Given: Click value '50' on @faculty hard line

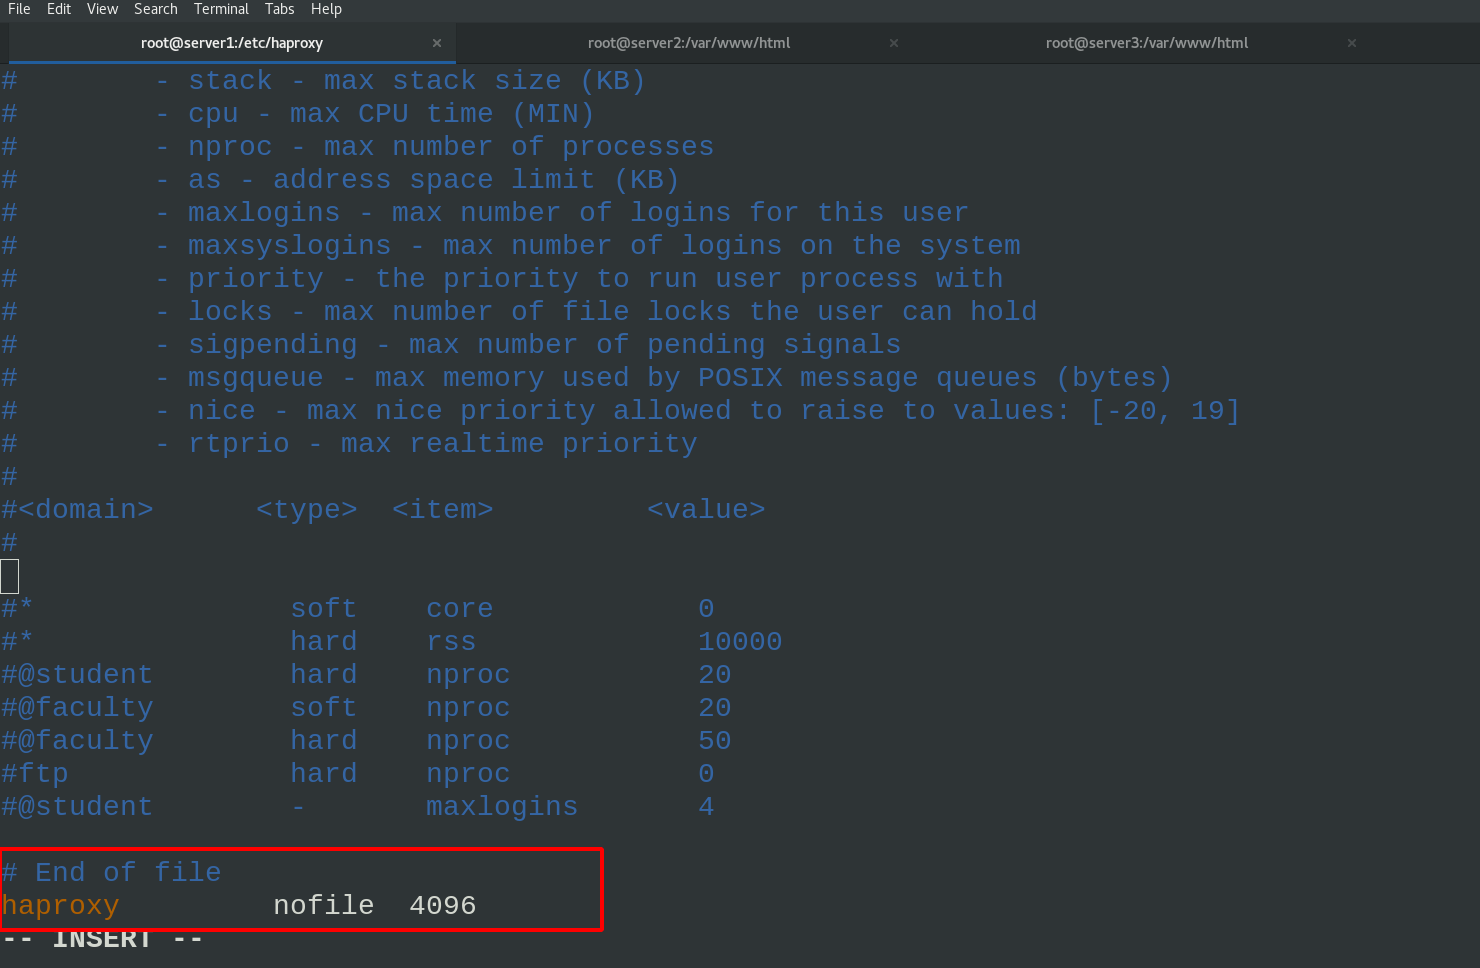Looking at the screenshot, I should click(714, 740).
